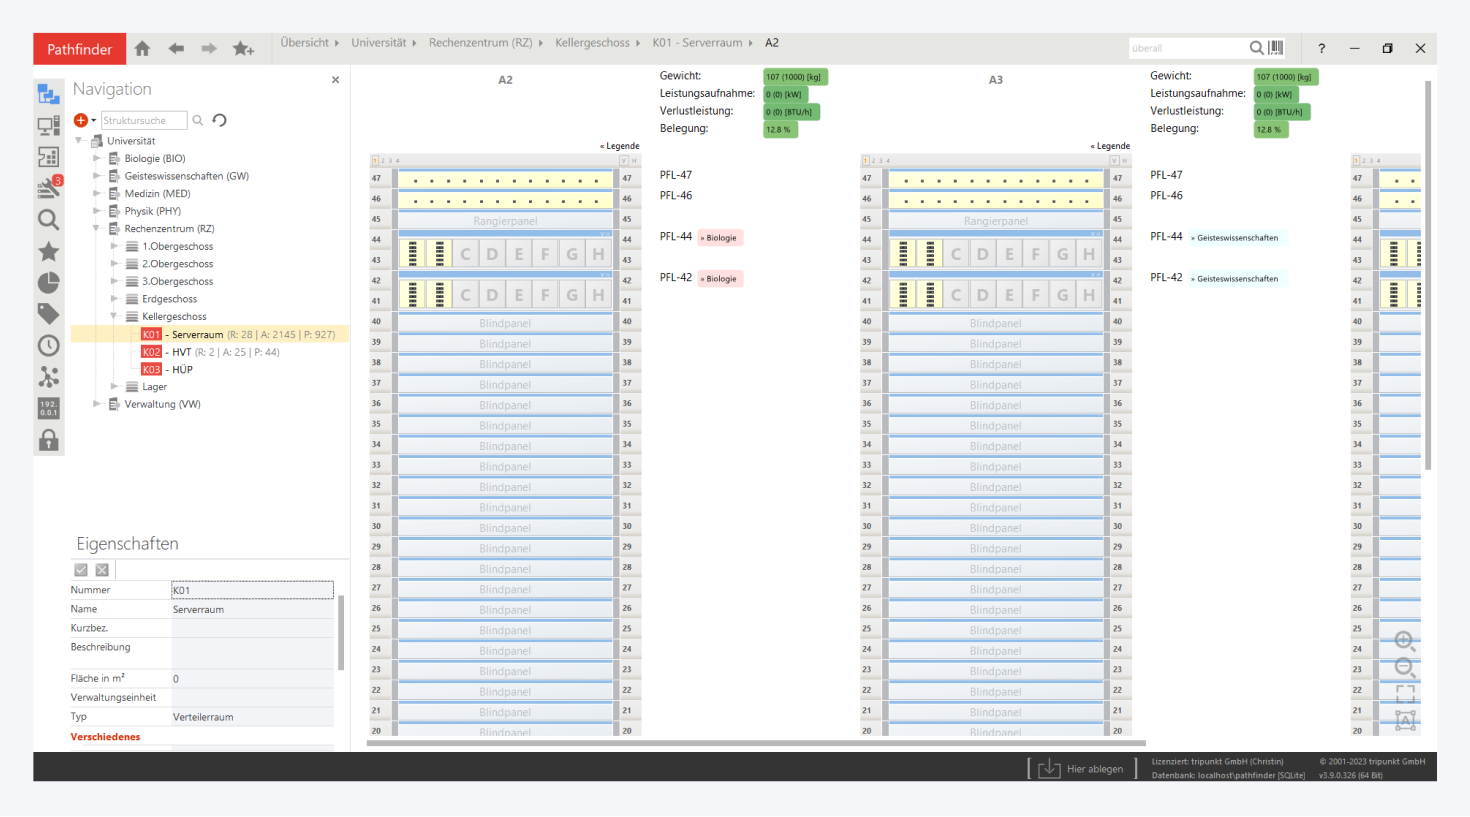Confirm properties with the checkmark button
The image size is (1470, 817).
(x=81, y=570)
